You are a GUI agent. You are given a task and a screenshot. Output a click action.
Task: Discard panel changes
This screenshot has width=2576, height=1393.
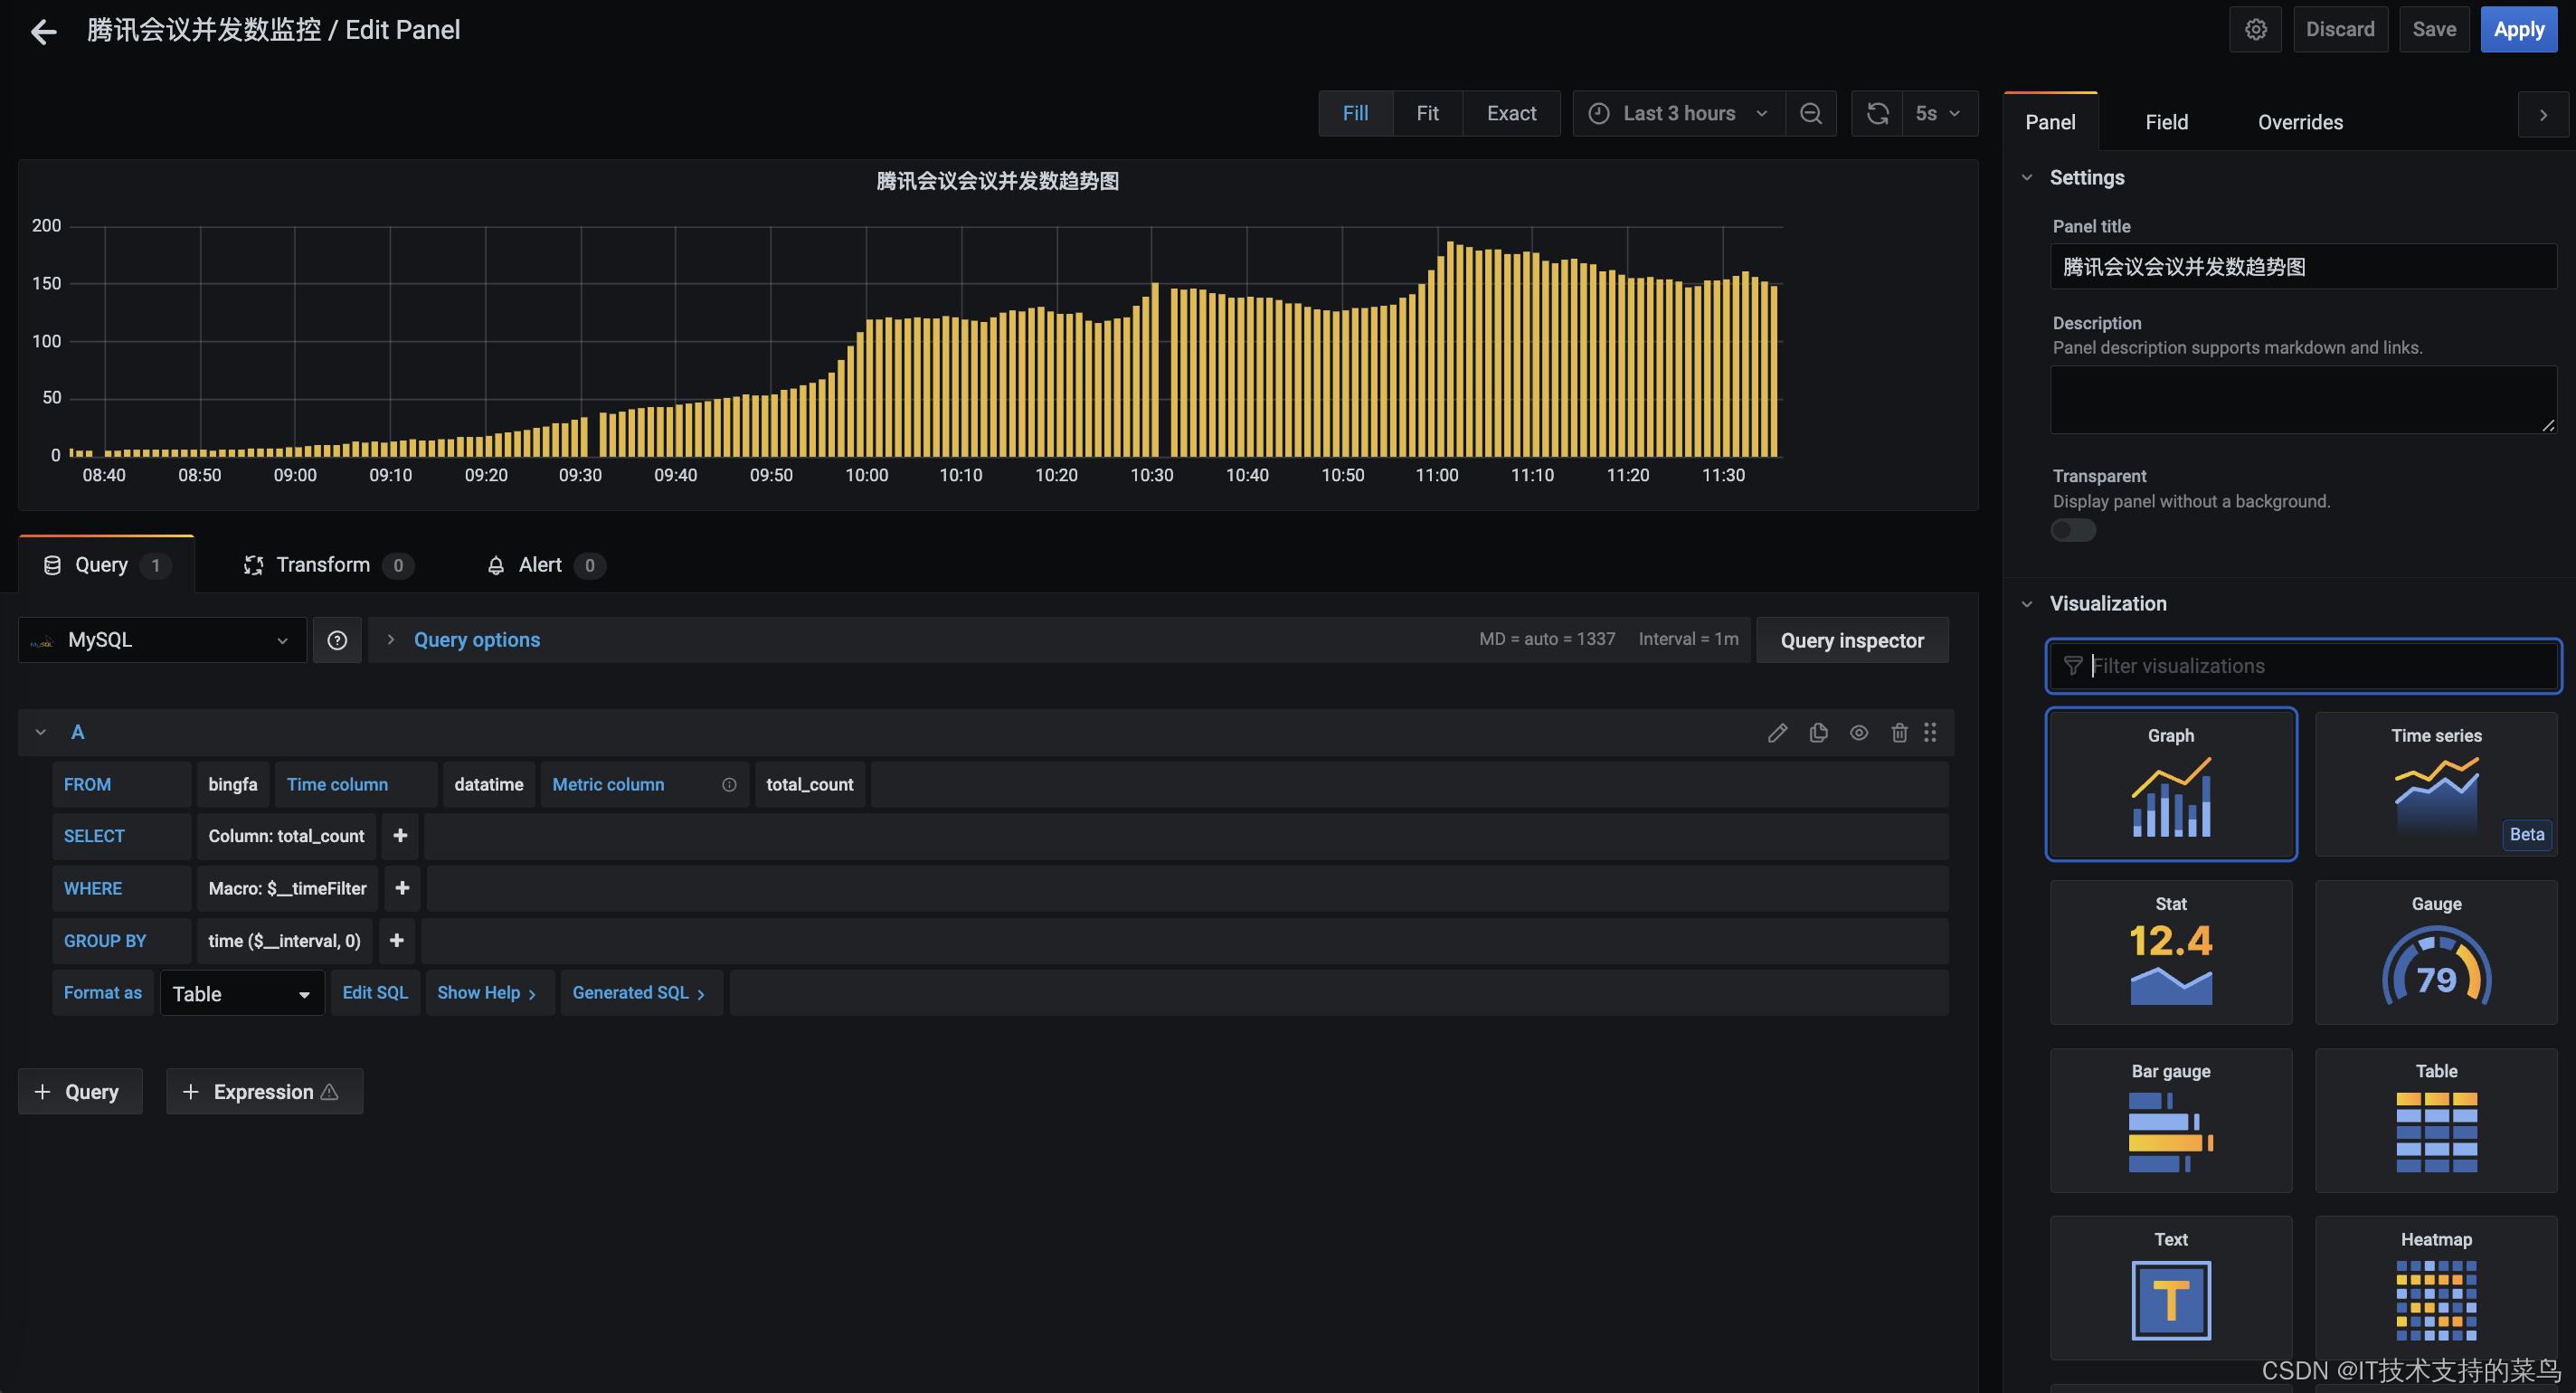point(2340,30)
